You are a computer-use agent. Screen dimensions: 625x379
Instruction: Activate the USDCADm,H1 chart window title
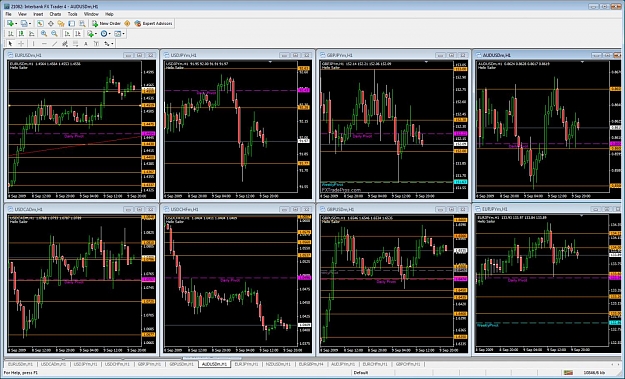point(28,209)
